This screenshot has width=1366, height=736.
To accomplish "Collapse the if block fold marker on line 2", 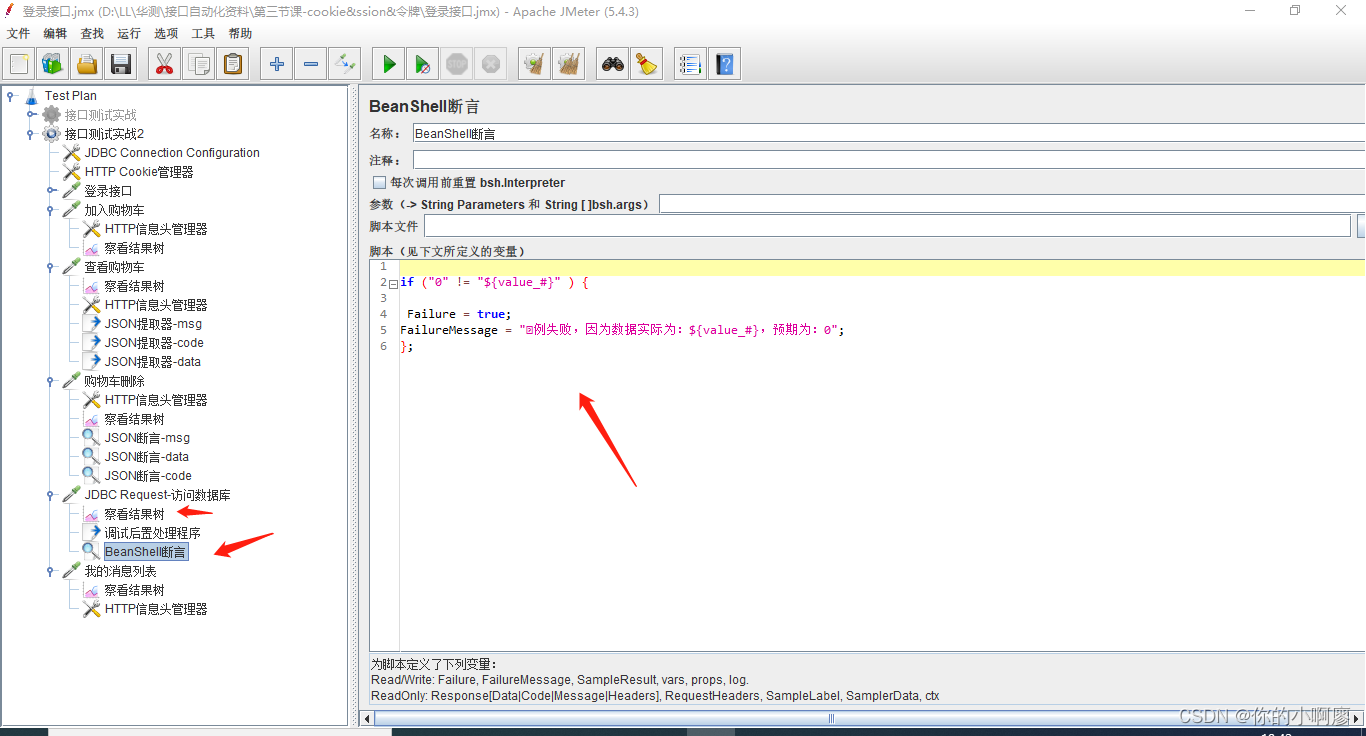I will pyautogui.click(x=393, y=283).
